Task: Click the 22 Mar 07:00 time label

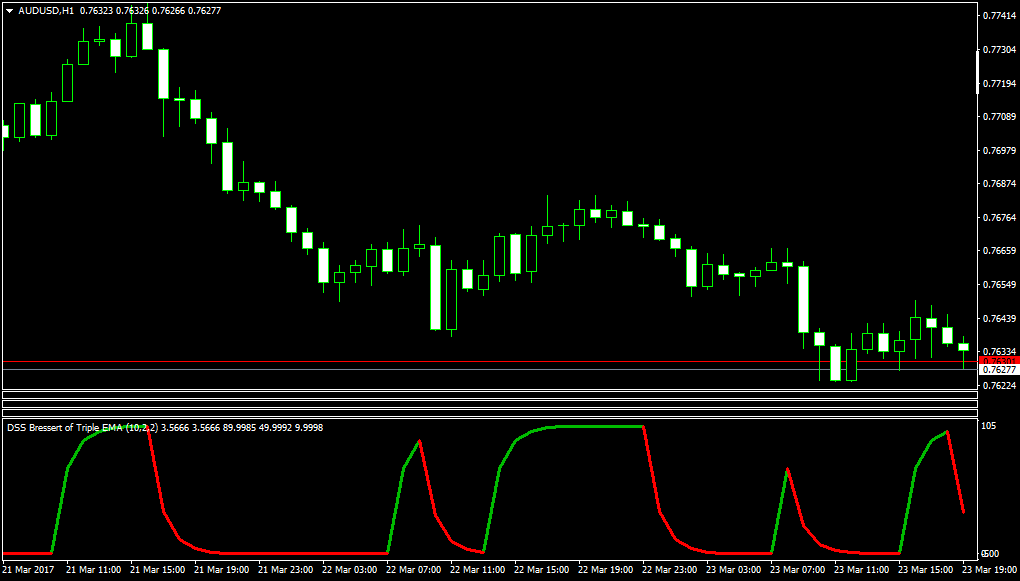Action: click(414, 569)
